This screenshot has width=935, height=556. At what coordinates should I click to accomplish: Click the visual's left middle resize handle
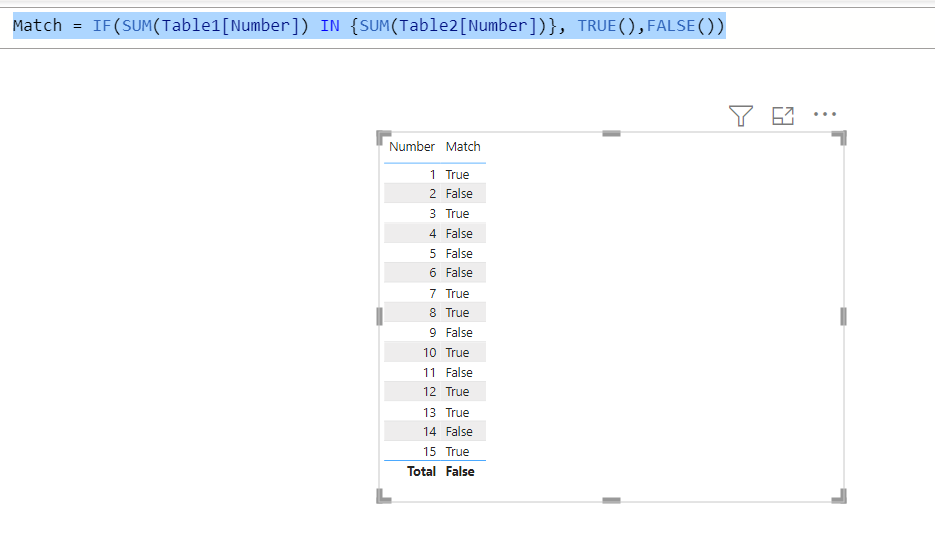(x=379, y=316)
